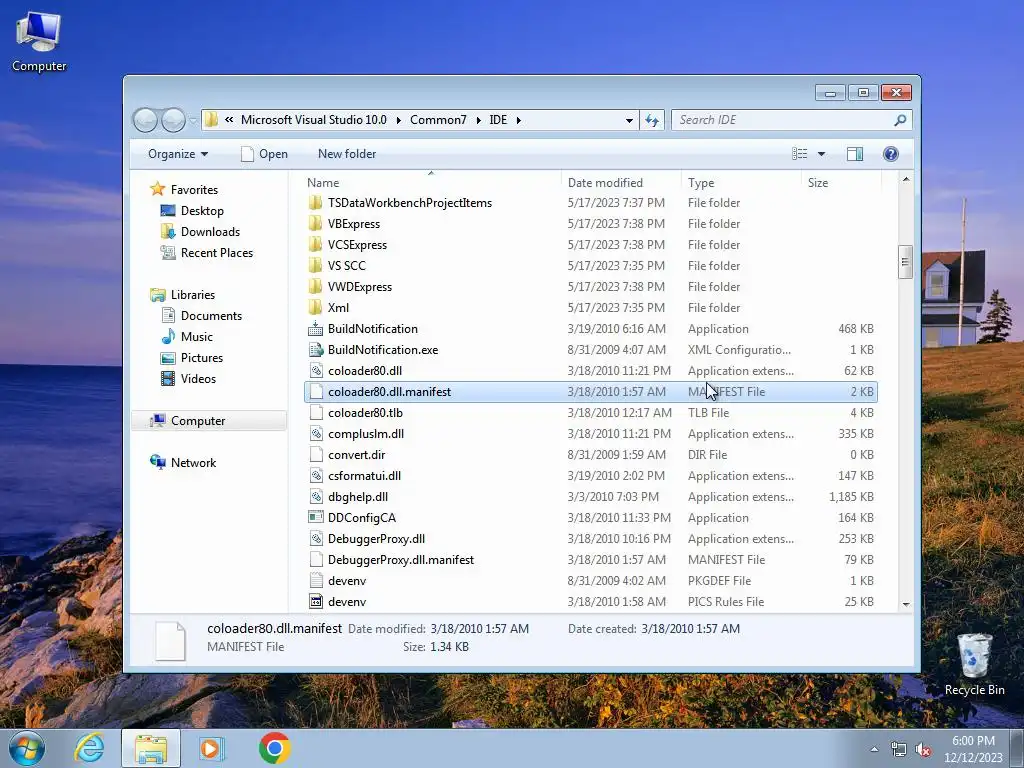
Task: Expand the address bar history dropdown
Action: [629, 120]
